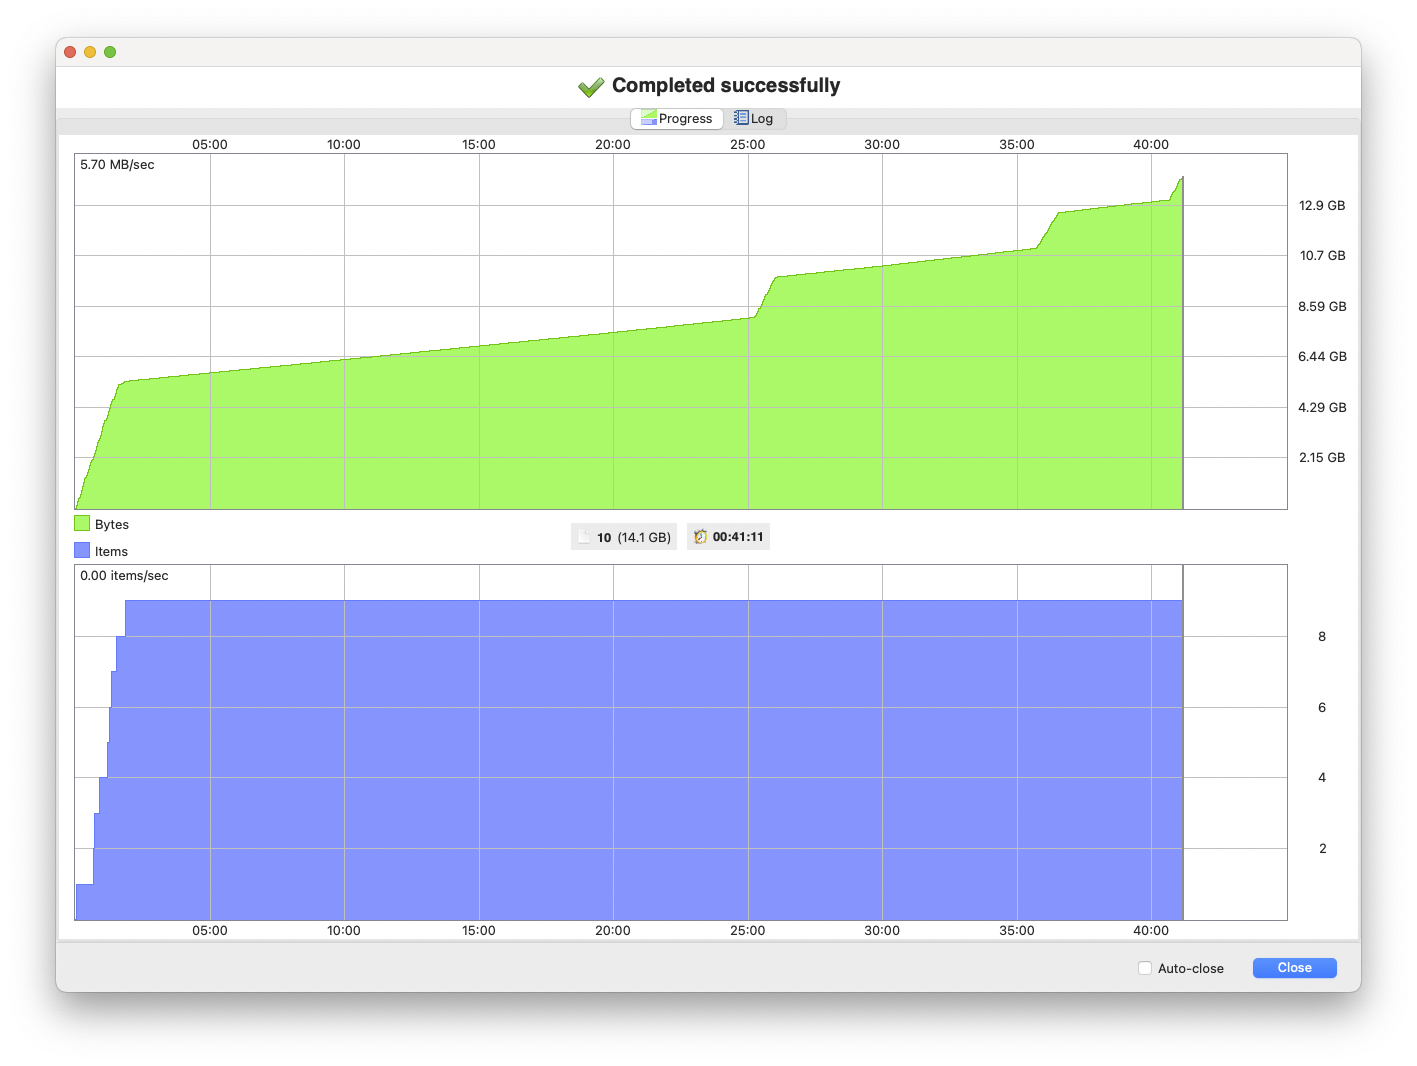
Task: Click the 5.70 MB/sec rate label
Action: click(117, 165)
